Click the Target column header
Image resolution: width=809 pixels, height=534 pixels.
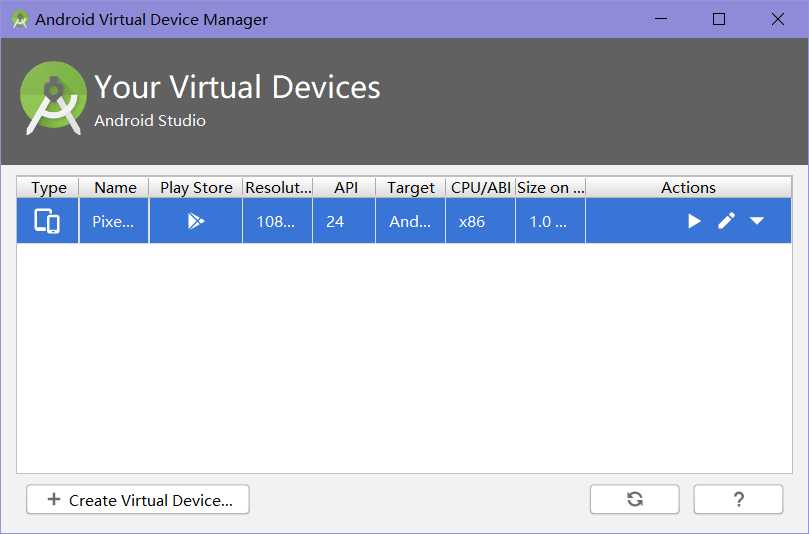tap(411, 187)
